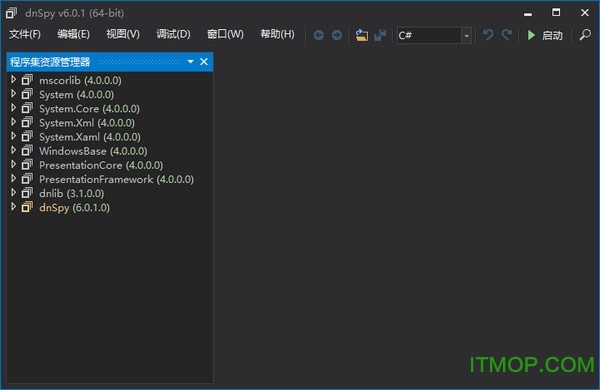
Task: Click the Save All disk icon
Action: tap(380, 35)
